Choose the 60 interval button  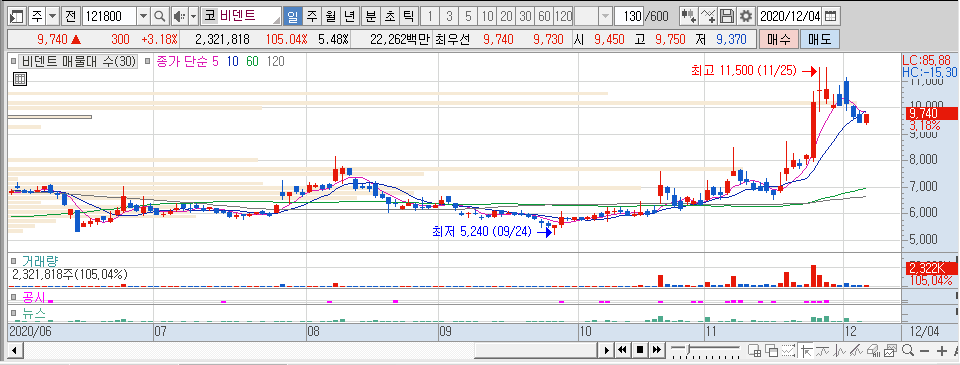pyautogui.click(x=544, y=16)
